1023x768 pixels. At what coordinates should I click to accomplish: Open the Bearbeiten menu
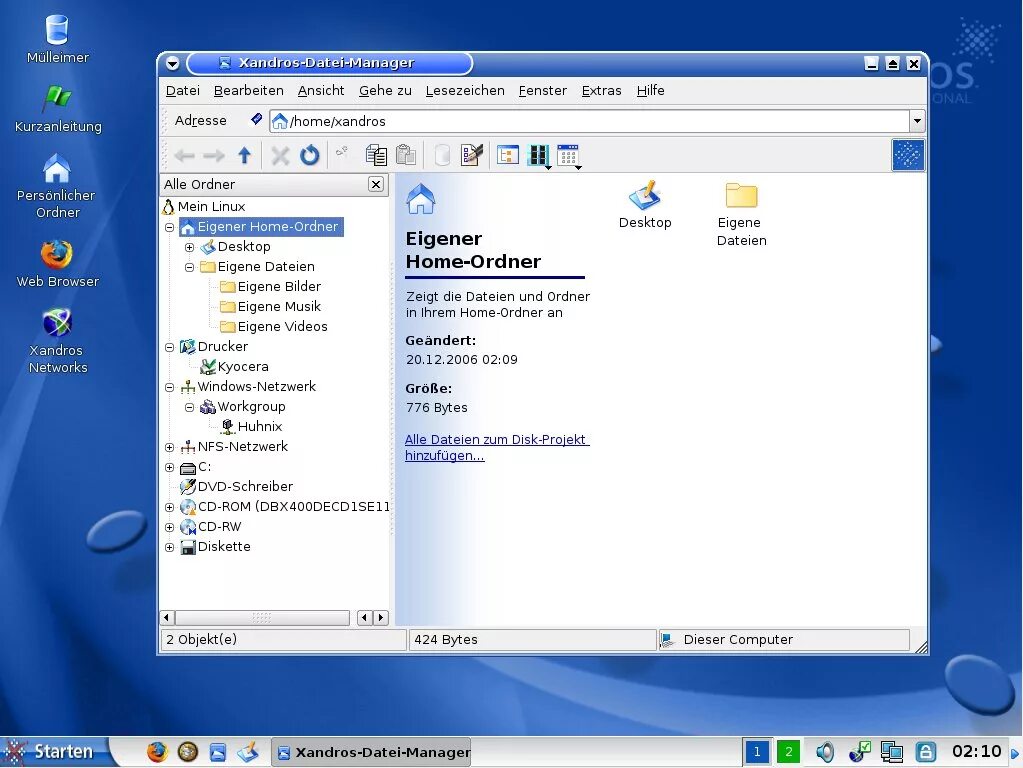click(249, 91)
